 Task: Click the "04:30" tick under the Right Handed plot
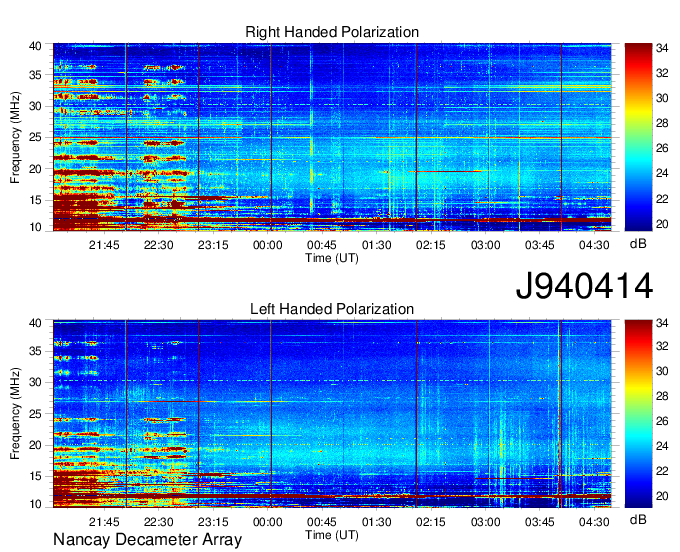pyautogui.click(x=594, y=245)
